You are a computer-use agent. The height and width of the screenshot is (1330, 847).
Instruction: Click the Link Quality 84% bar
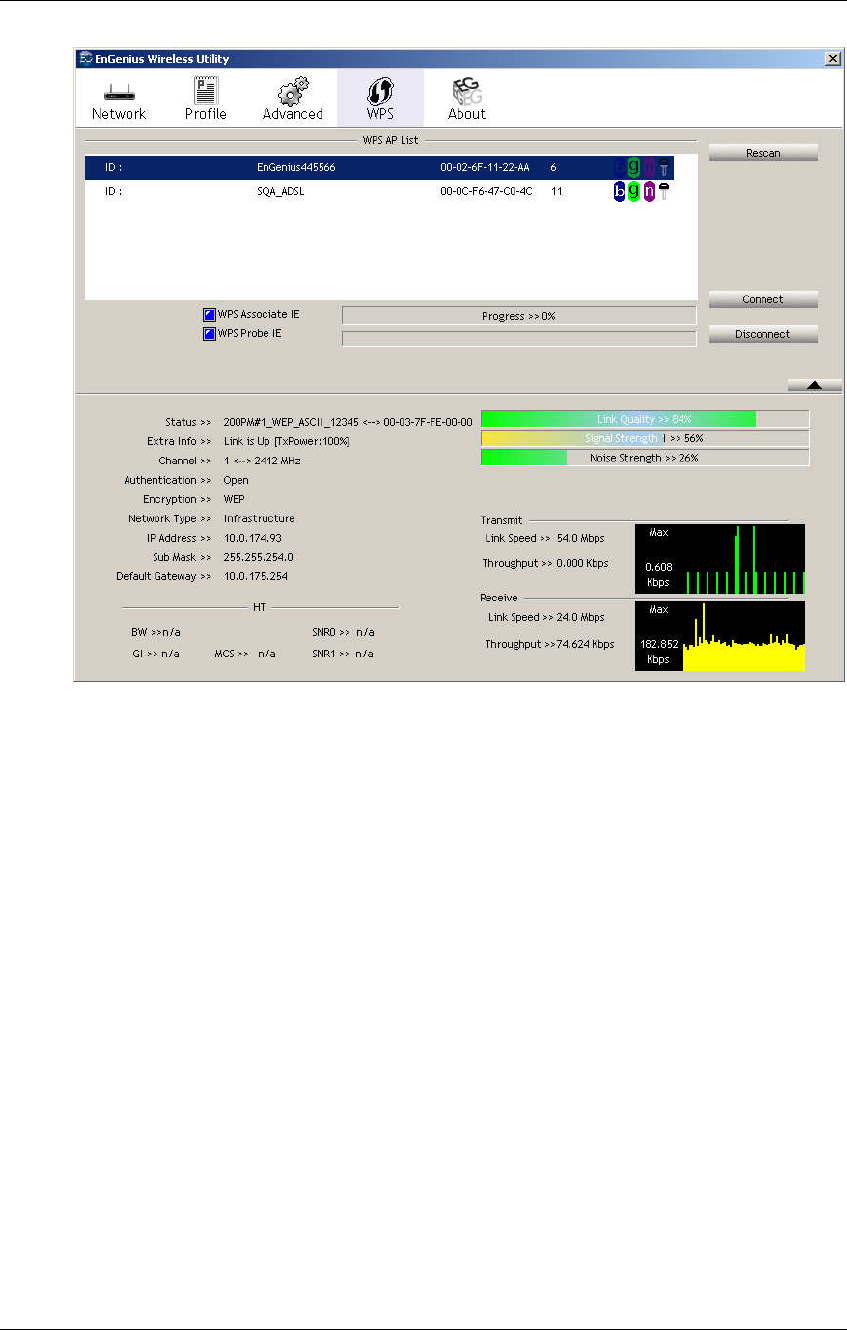point(645,419)
